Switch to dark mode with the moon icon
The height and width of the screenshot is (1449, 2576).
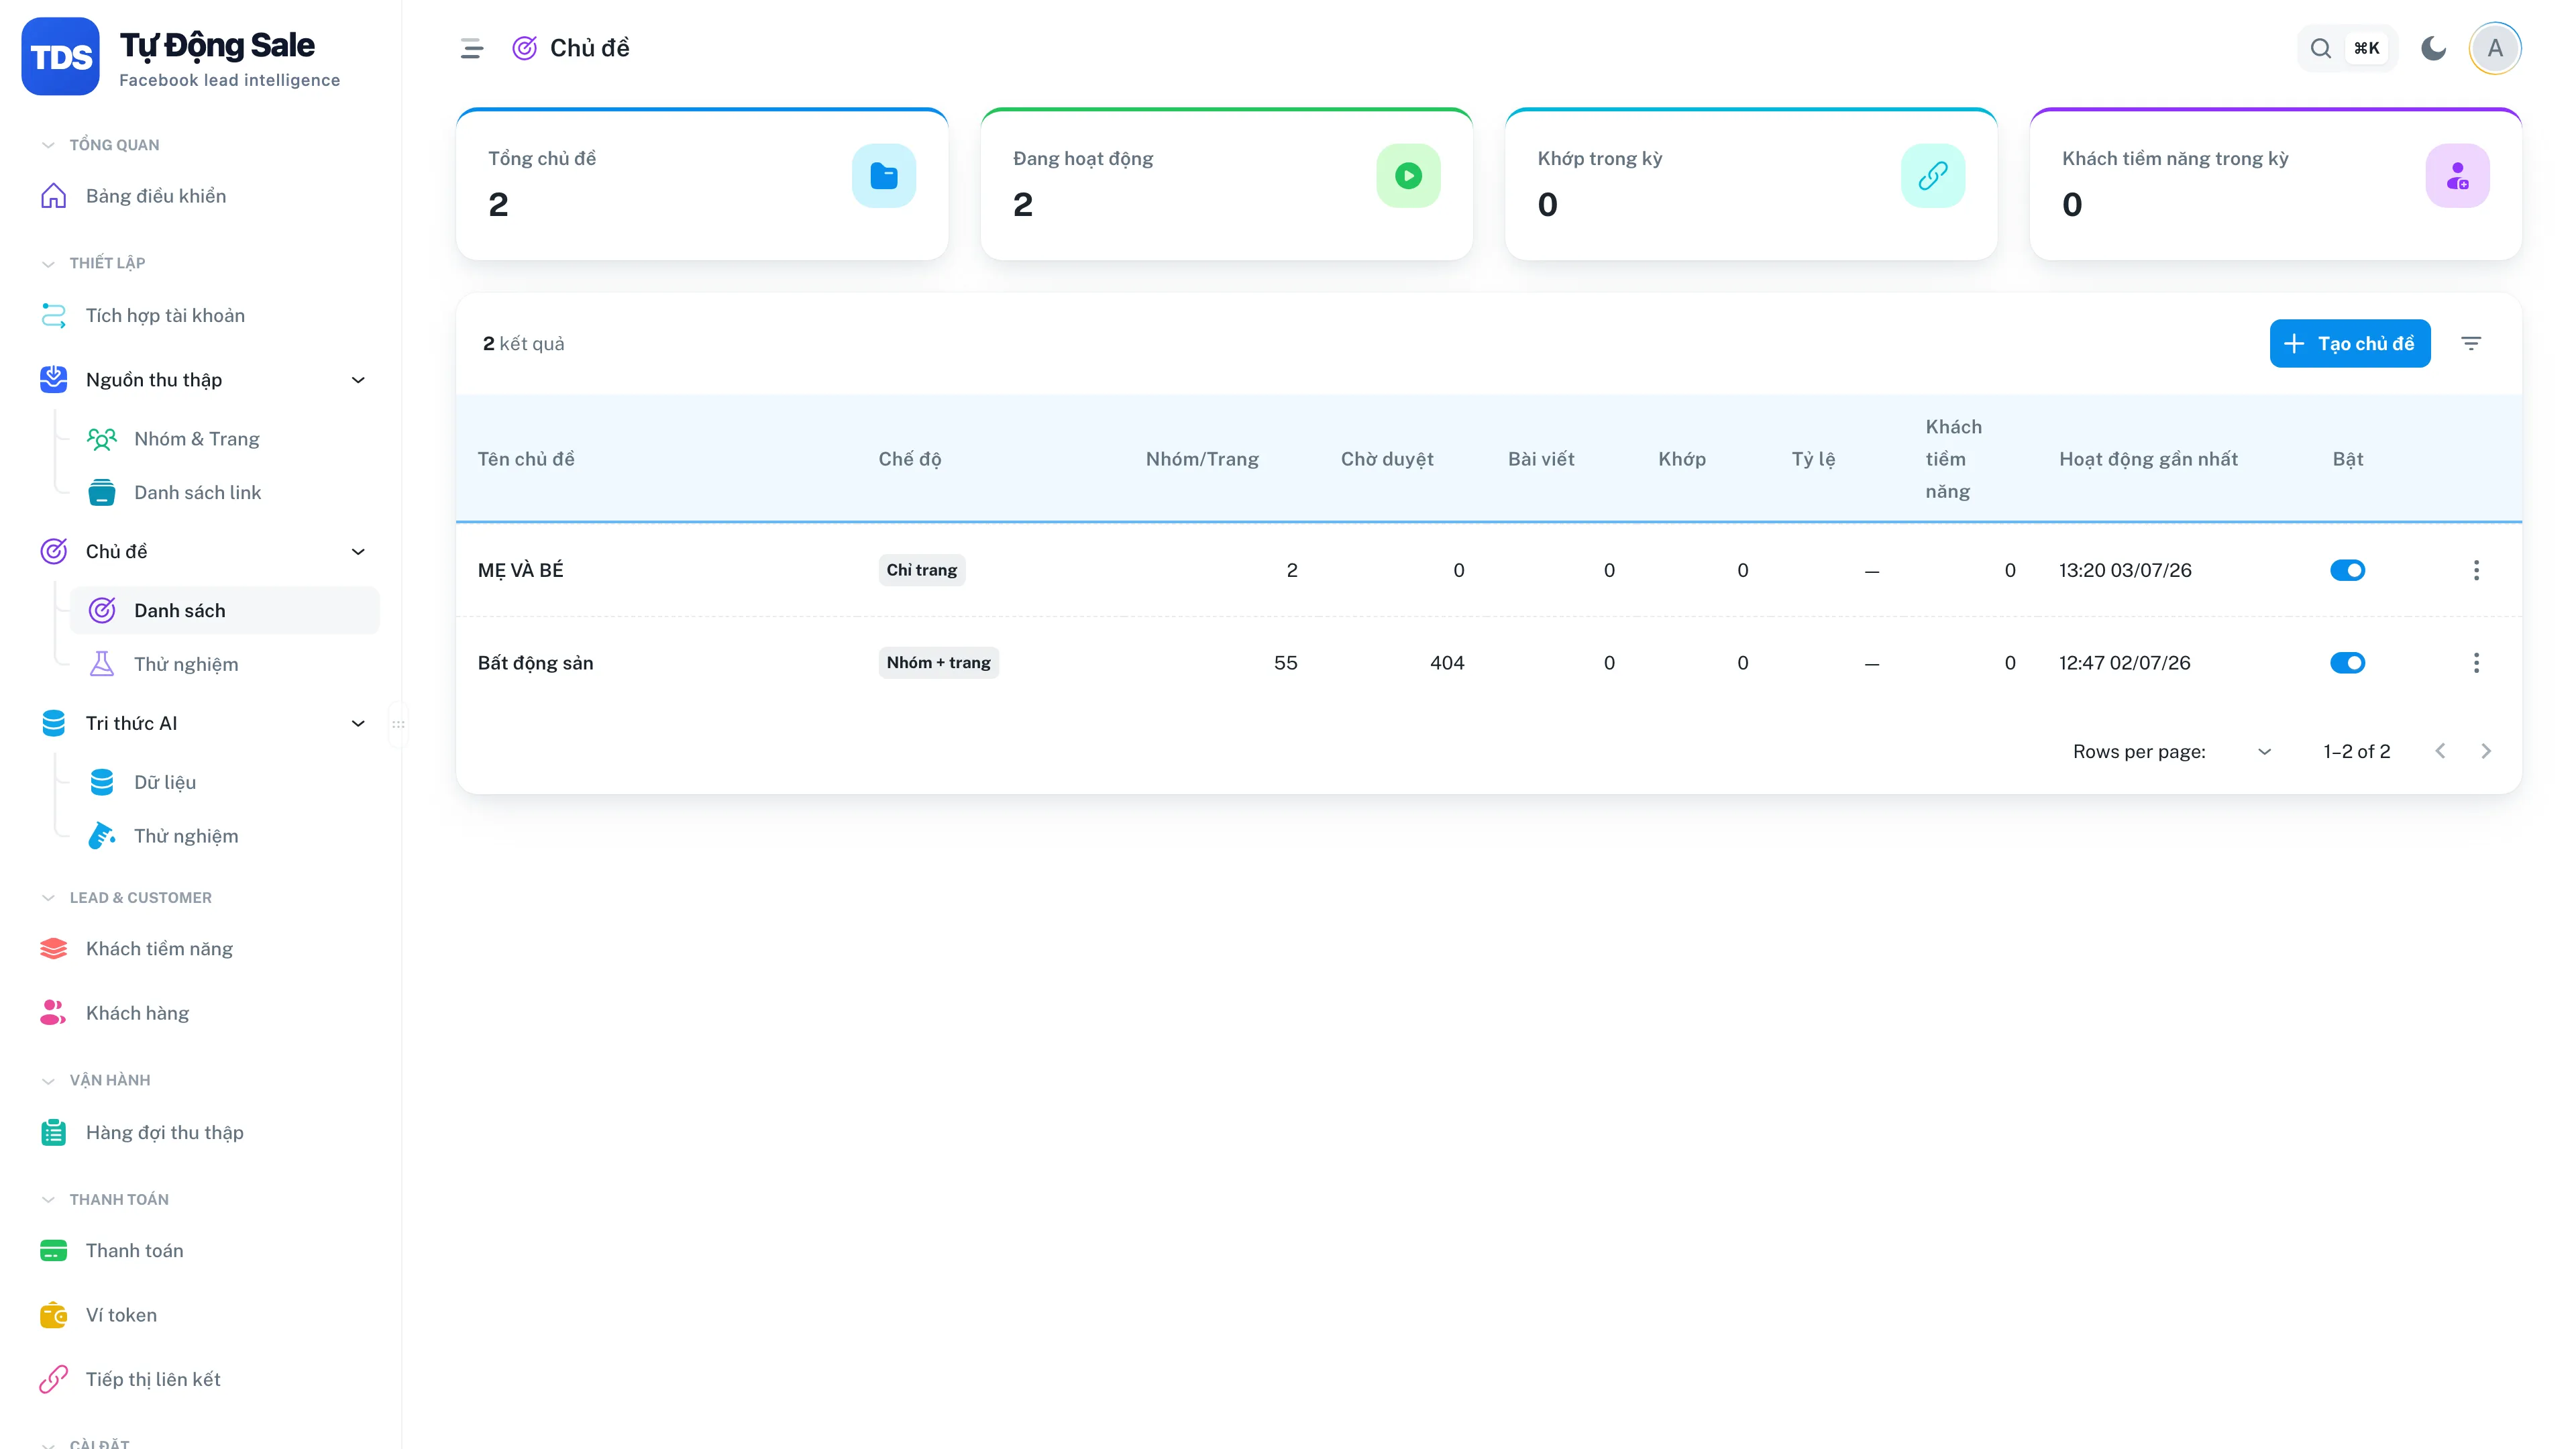point(2433,48)
